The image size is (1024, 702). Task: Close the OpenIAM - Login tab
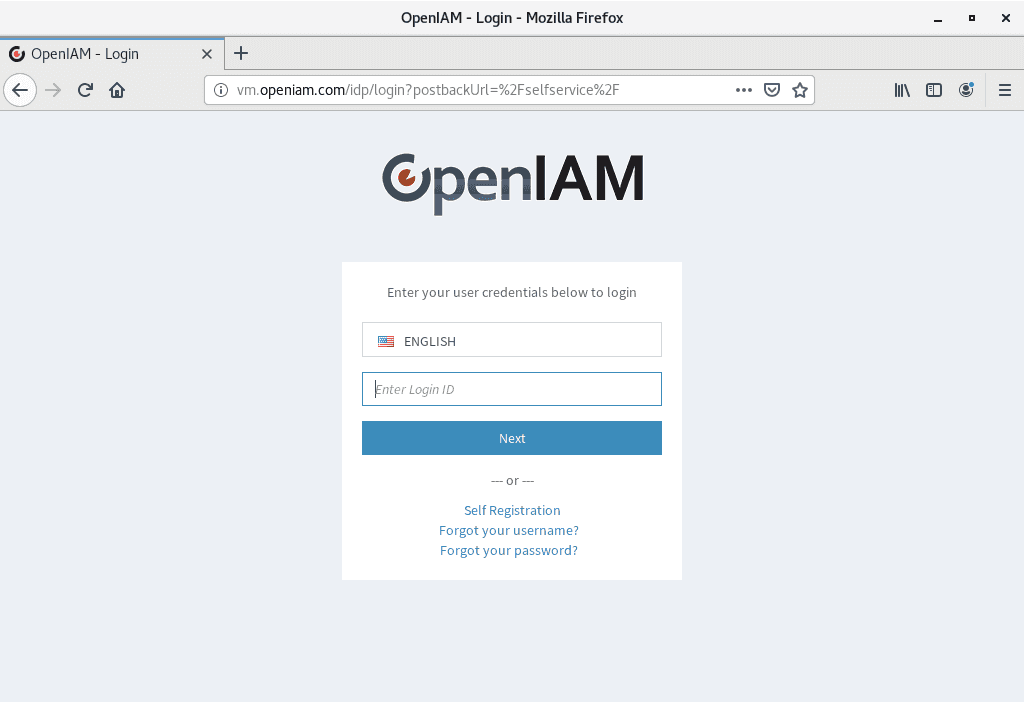(x=207, y=54)
